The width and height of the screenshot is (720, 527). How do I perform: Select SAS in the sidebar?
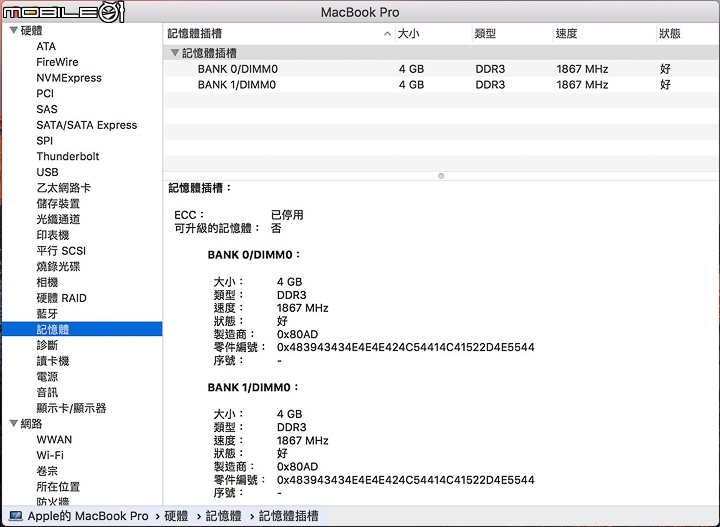(x=47, y=109)
